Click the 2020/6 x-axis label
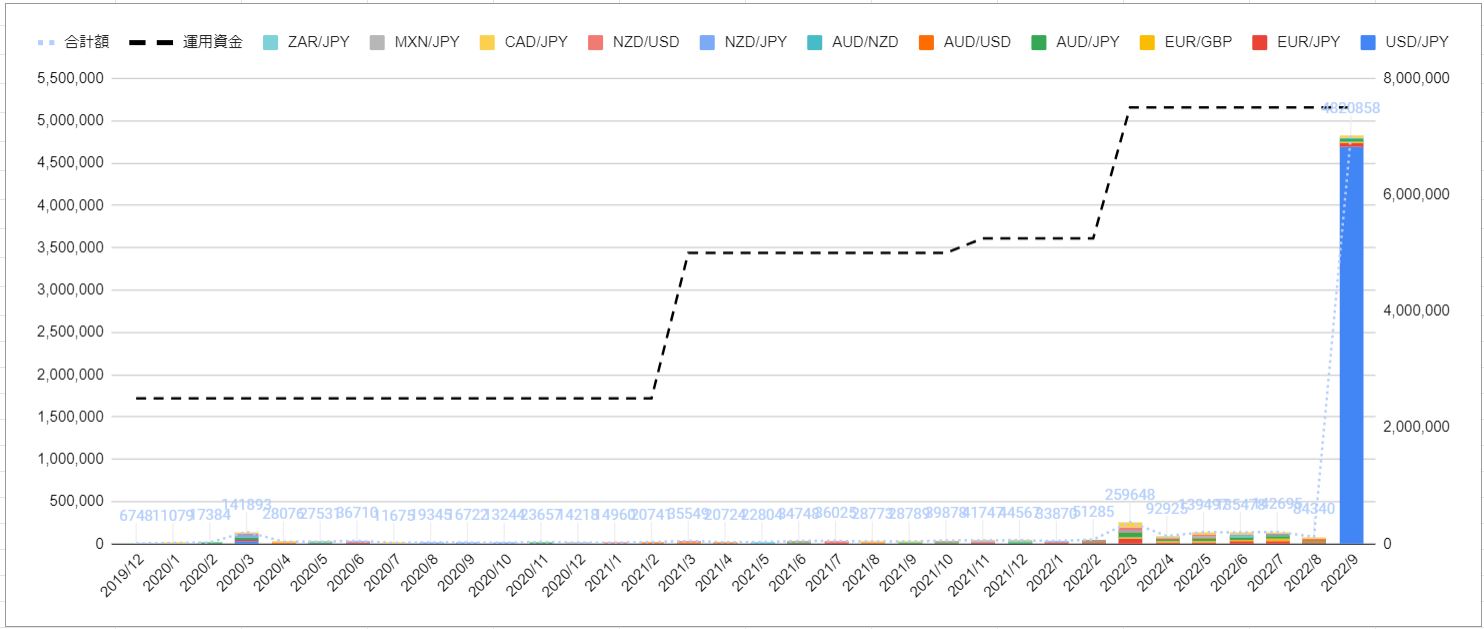 pos(346,574)
